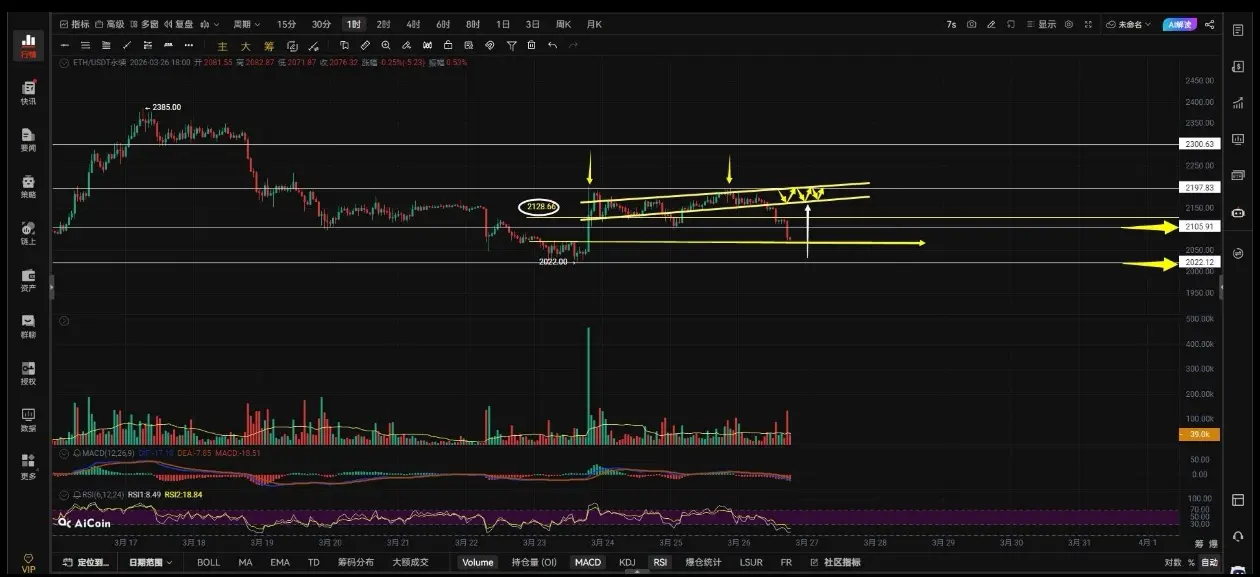Click the 2105.91 price label
The width and height of the screenshot is (1260, 577).
[x=1199, y=226]
